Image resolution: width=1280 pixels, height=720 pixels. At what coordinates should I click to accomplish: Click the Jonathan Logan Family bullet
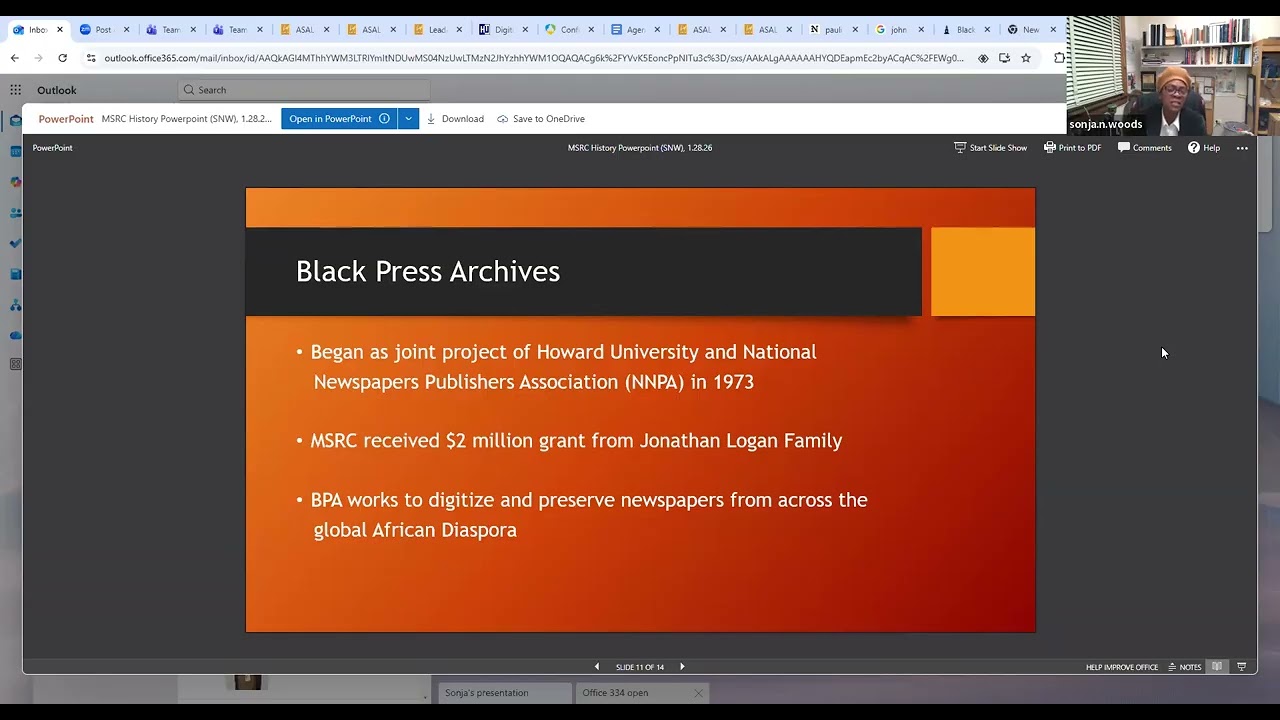[576, 441]
